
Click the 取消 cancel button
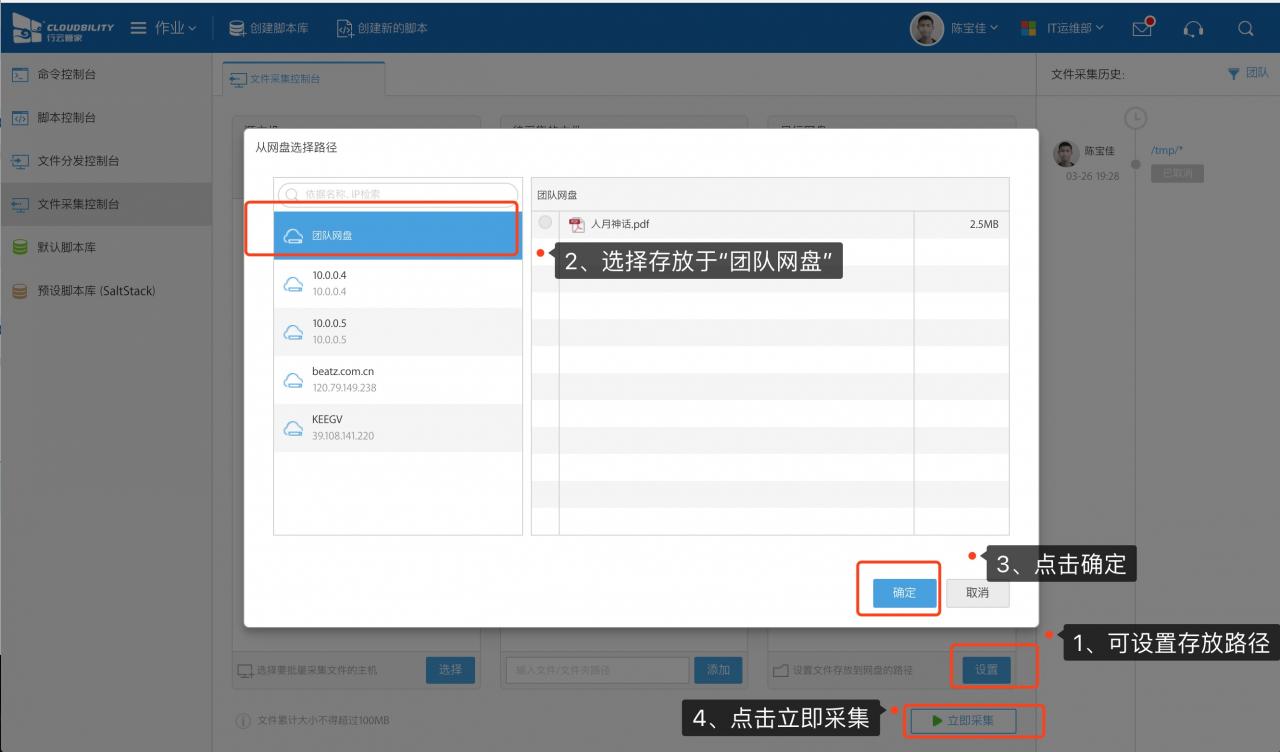[x=977, y=593]
